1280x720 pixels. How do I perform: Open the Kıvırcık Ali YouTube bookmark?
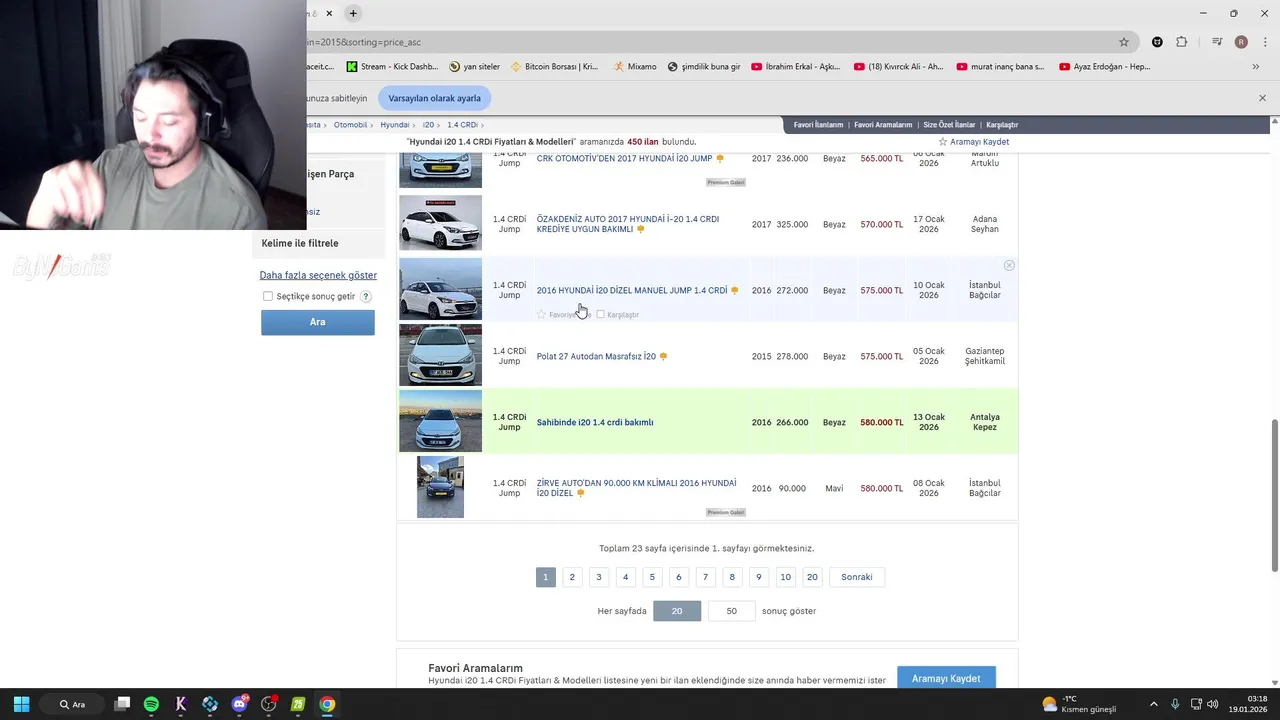point(898,67)
